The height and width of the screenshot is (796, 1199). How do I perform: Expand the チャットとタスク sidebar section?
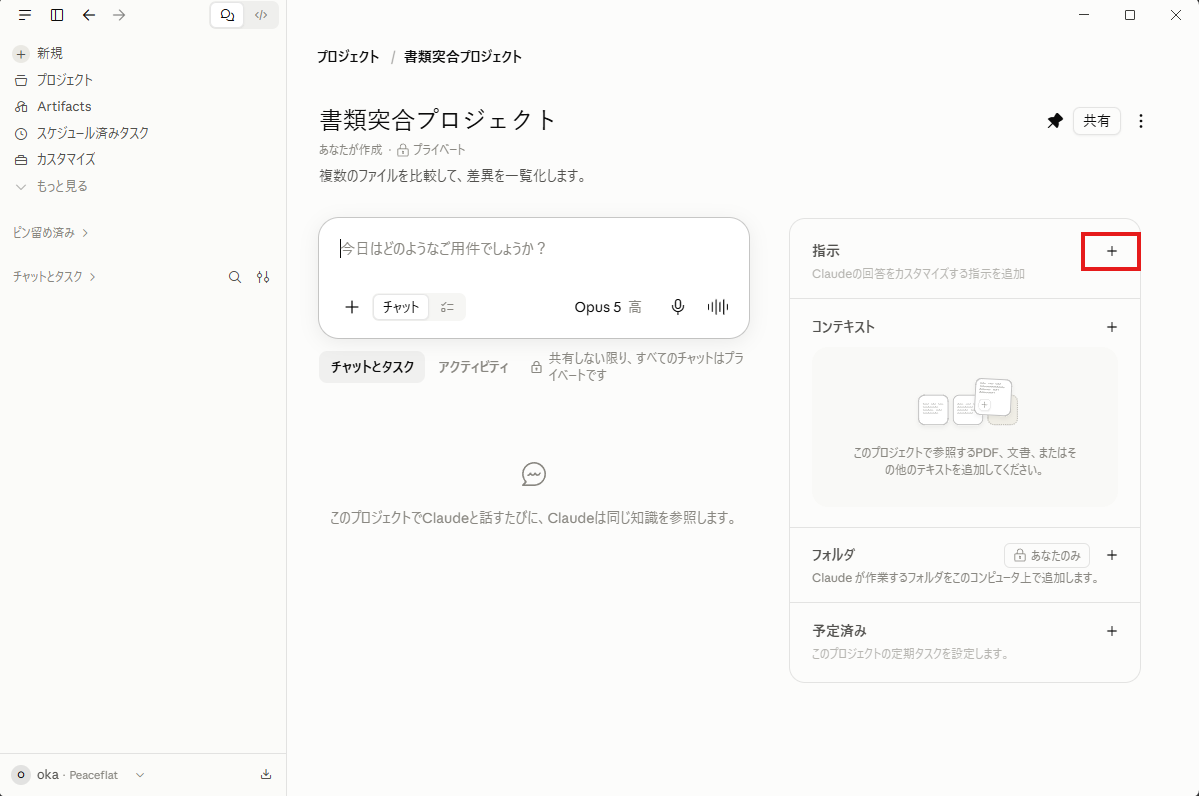tap(54, 277)
